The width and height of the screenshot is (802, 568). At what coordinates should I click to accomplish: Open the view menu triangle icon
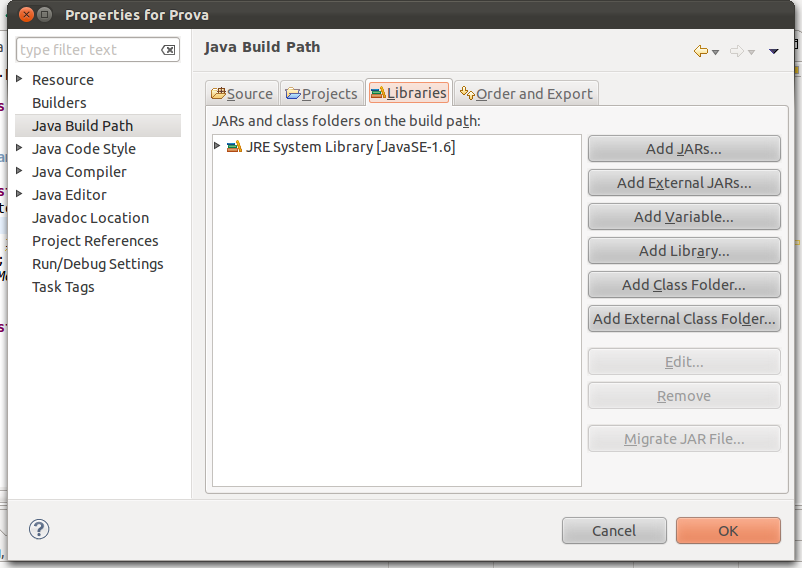pos(773,52)
